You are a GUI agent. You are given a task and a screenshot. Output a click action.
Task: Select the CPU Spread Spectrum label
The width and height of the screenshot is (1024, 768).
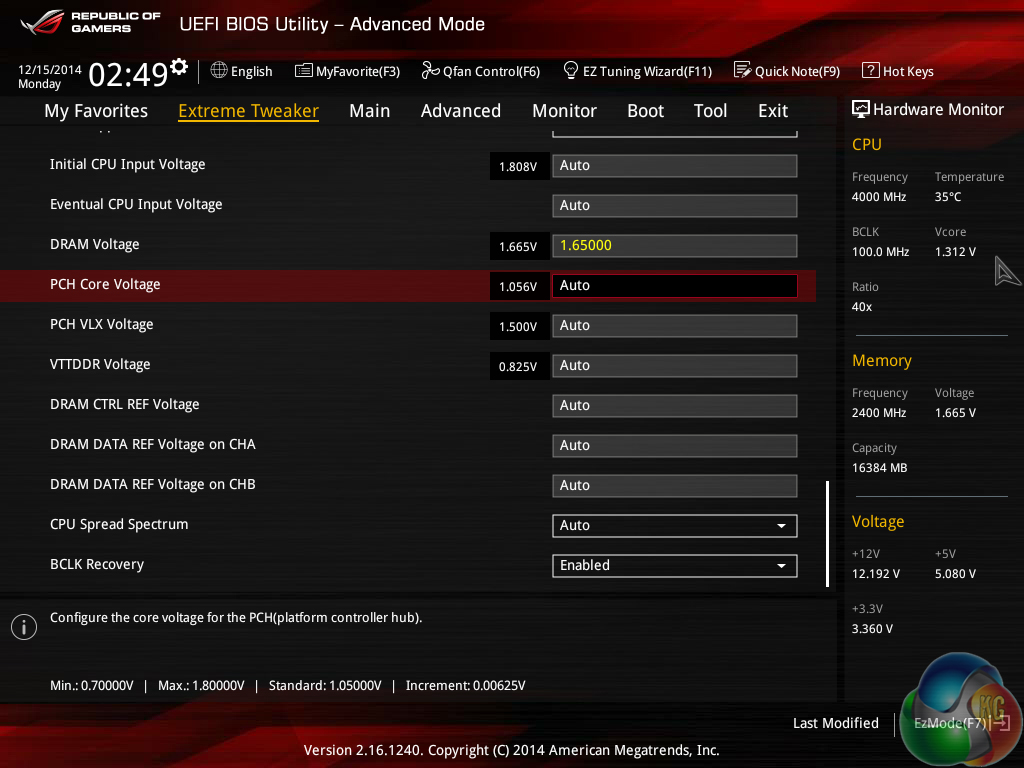(119, 524)
